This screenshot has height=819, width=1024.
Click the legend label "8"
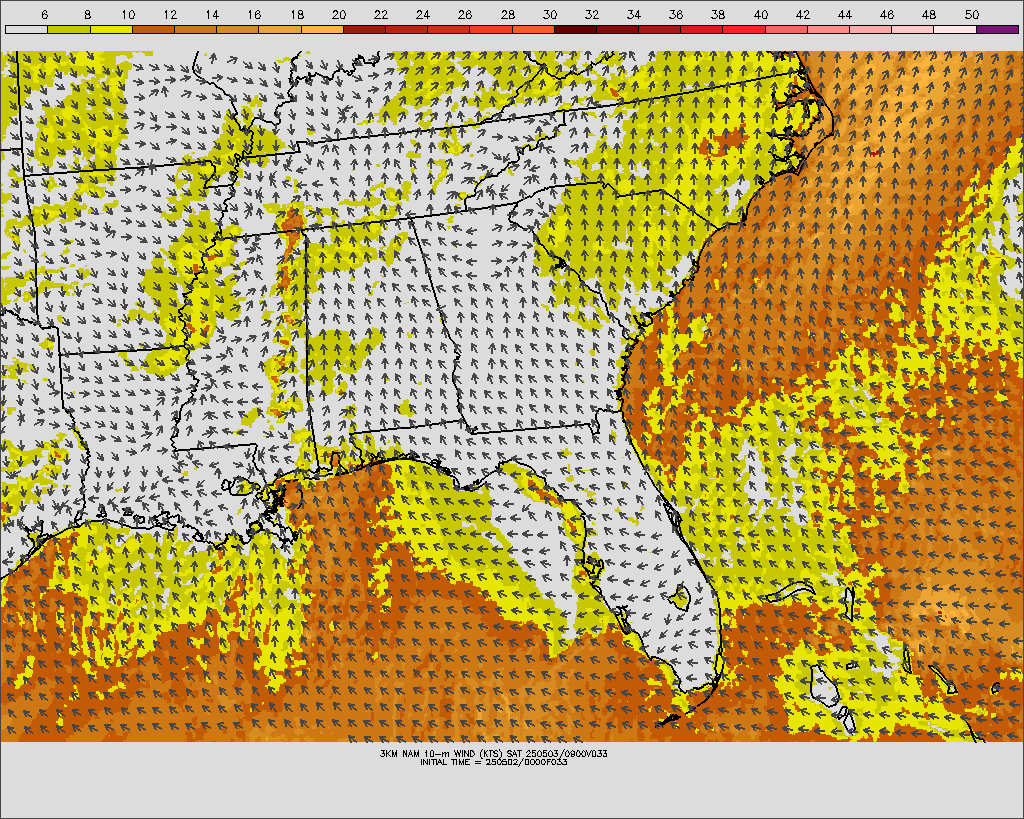coord(88,14)
